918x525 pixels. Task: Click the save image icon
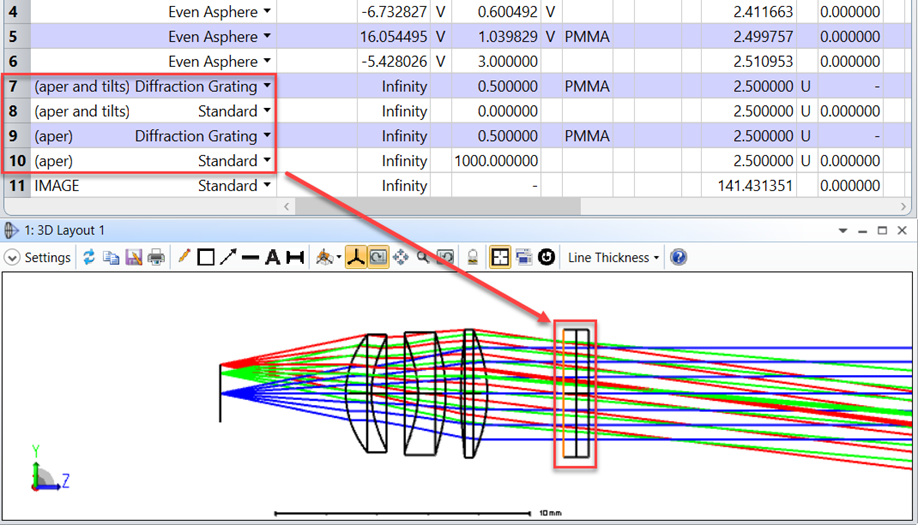click(133, 258)
